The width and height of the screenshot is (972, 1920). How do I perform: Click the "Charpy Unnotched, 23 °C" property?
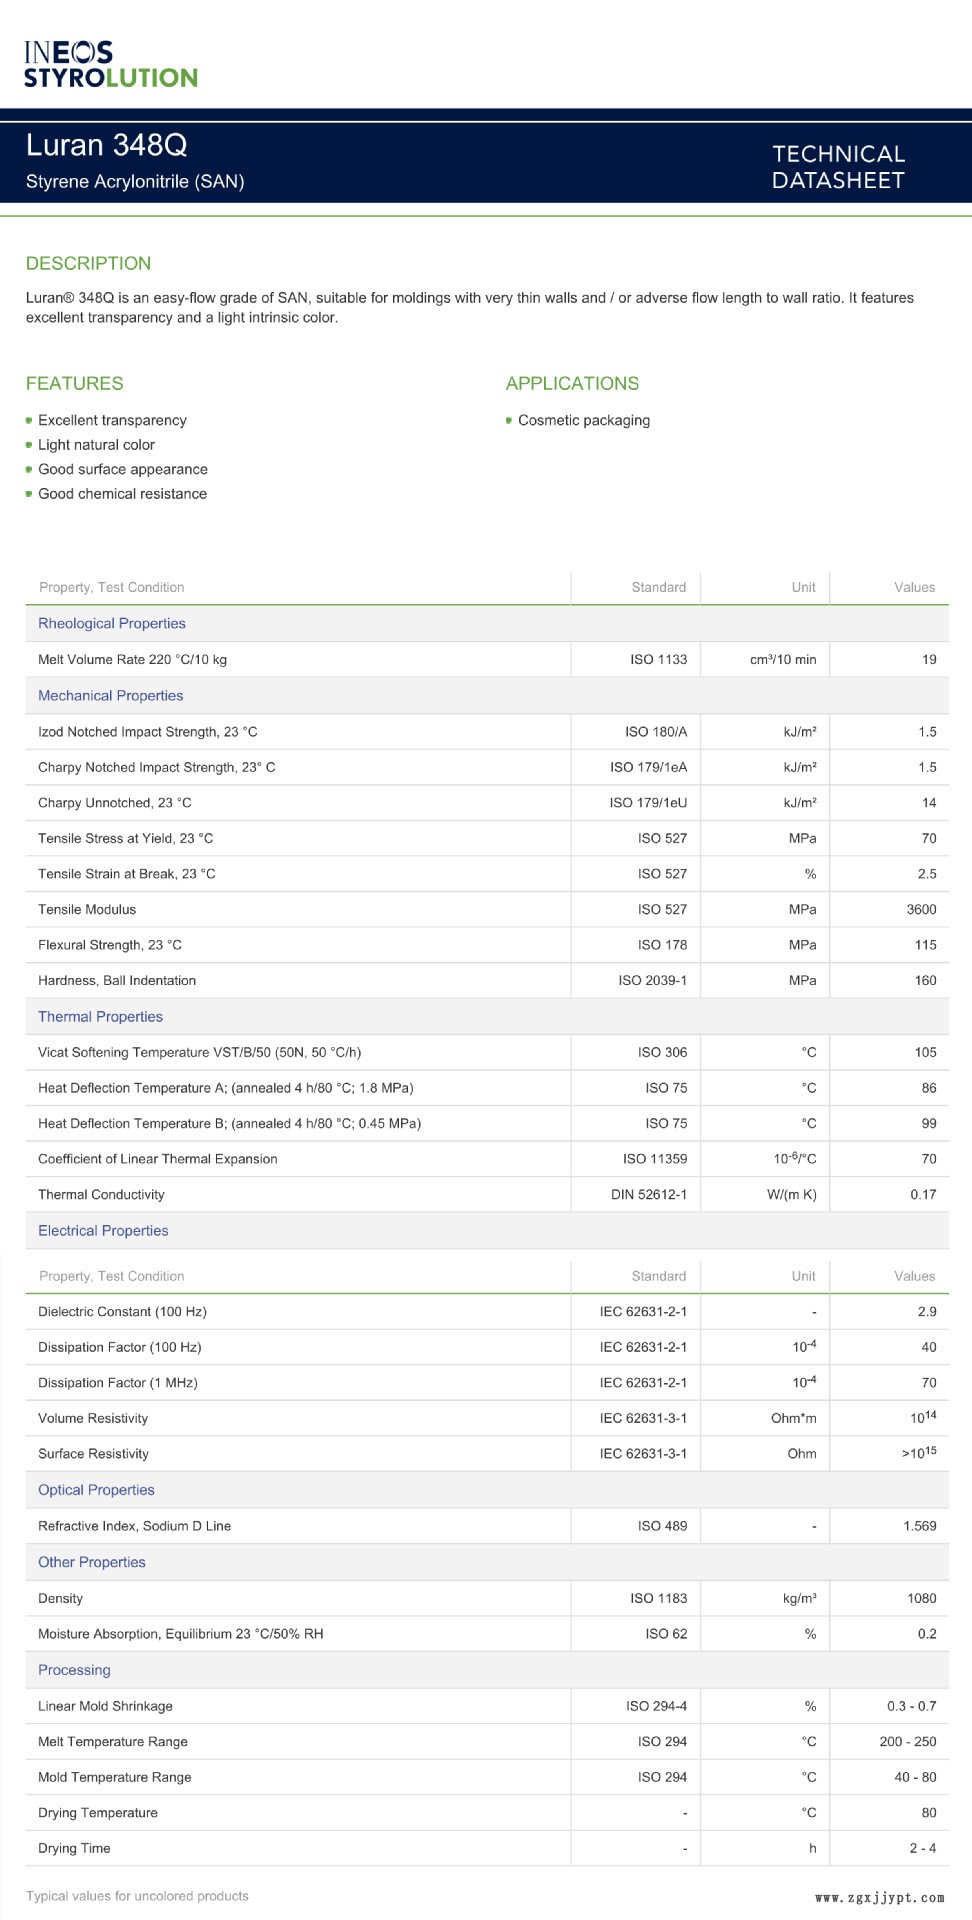click(115, 803)
